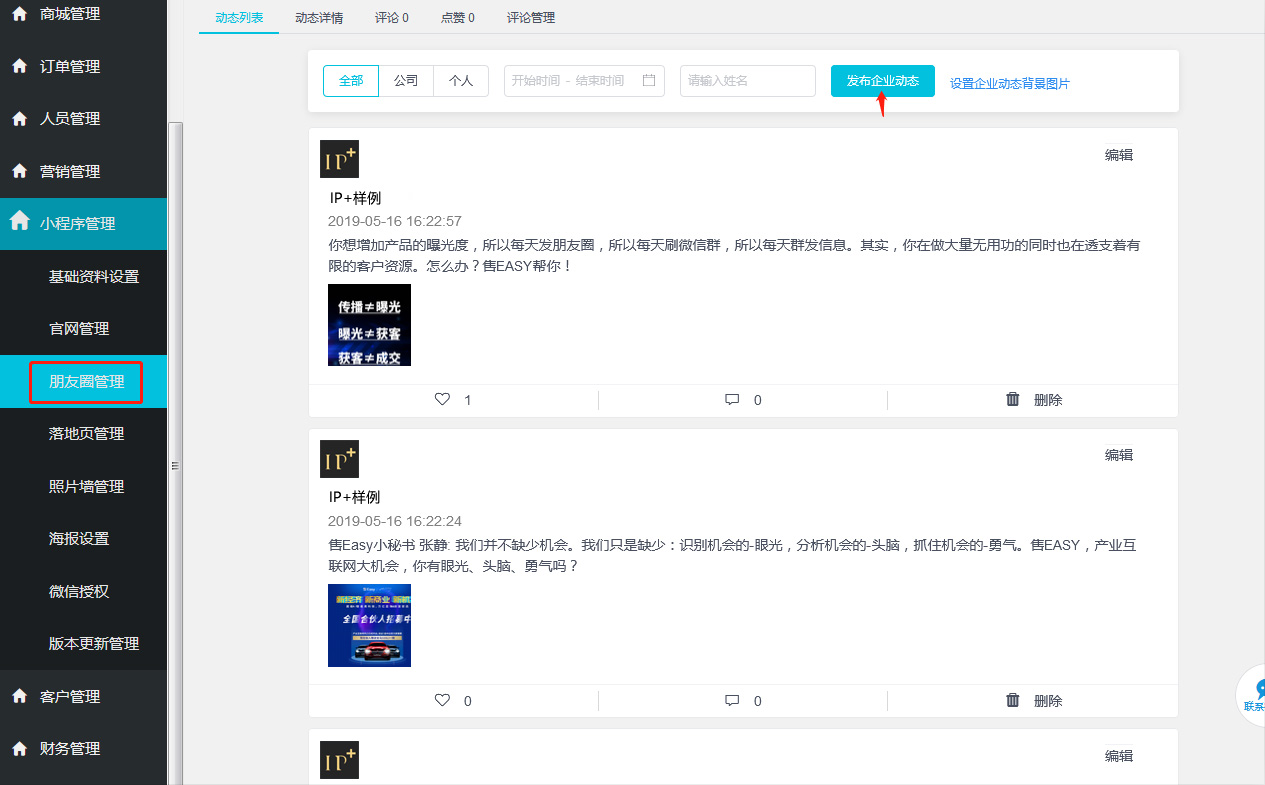
Task: Click the calendar icon in date range field
Action: click(x=649, y=81)
